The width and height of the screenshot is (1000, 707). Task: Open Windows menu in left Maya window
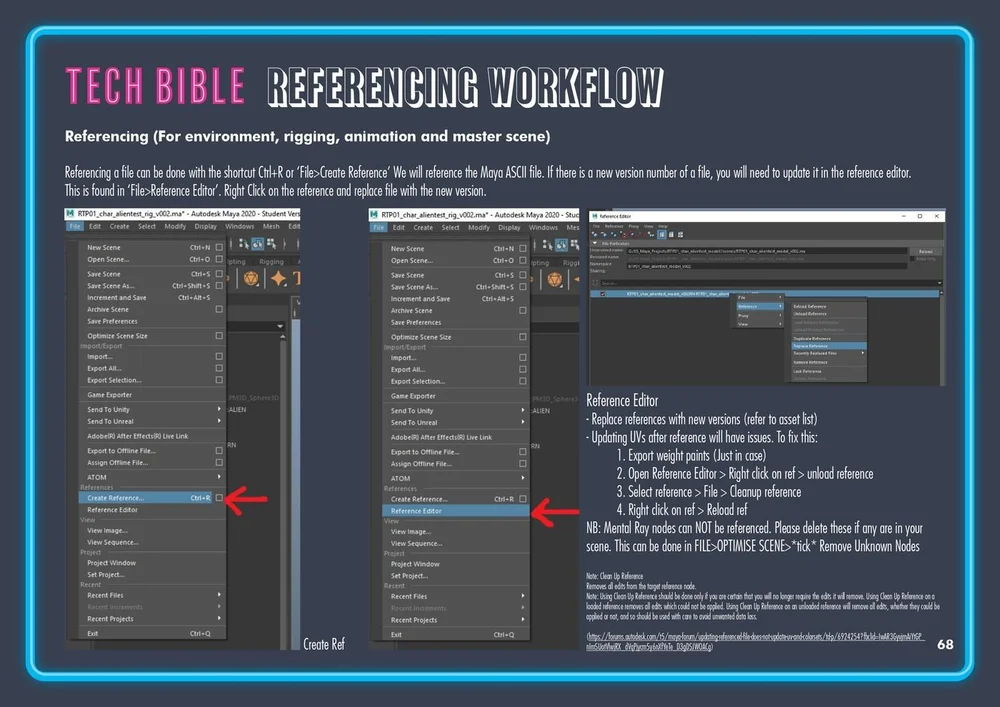pyautogui.click(x=240, y=226)
